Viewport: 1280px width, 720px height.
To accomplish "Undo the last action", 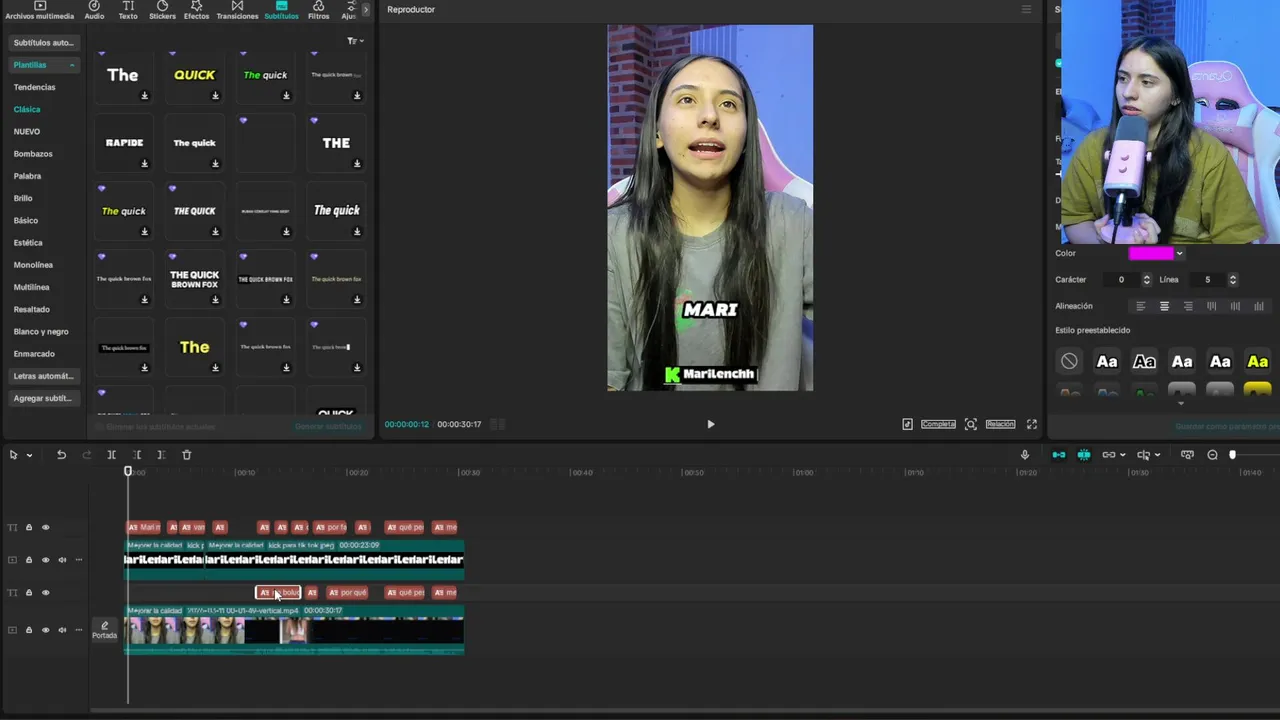I will [x=61, y=455].
